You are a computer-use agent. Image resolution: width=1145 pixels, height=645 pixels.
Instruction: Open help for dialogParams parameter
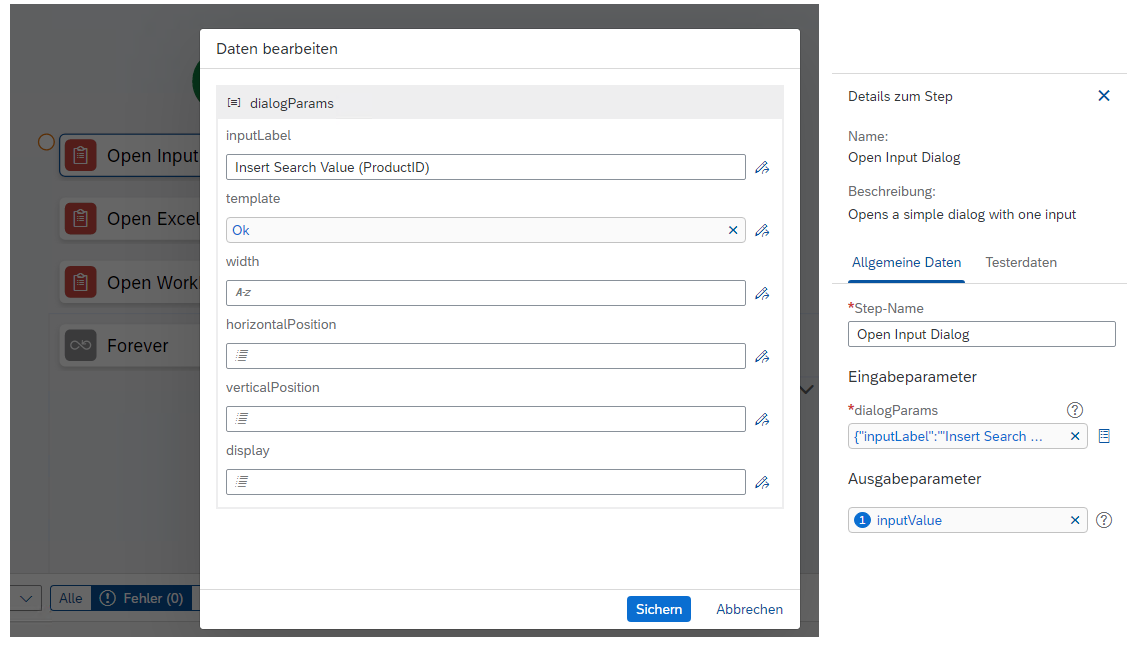(1075, 410)
